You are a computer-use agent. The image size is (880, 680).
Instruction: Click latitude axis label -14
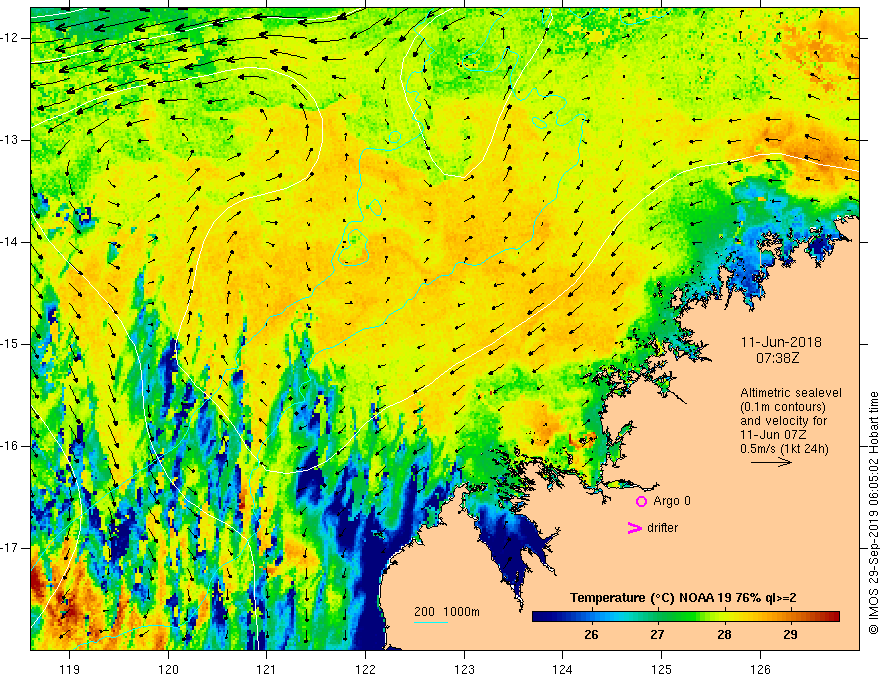coord(11,242)
